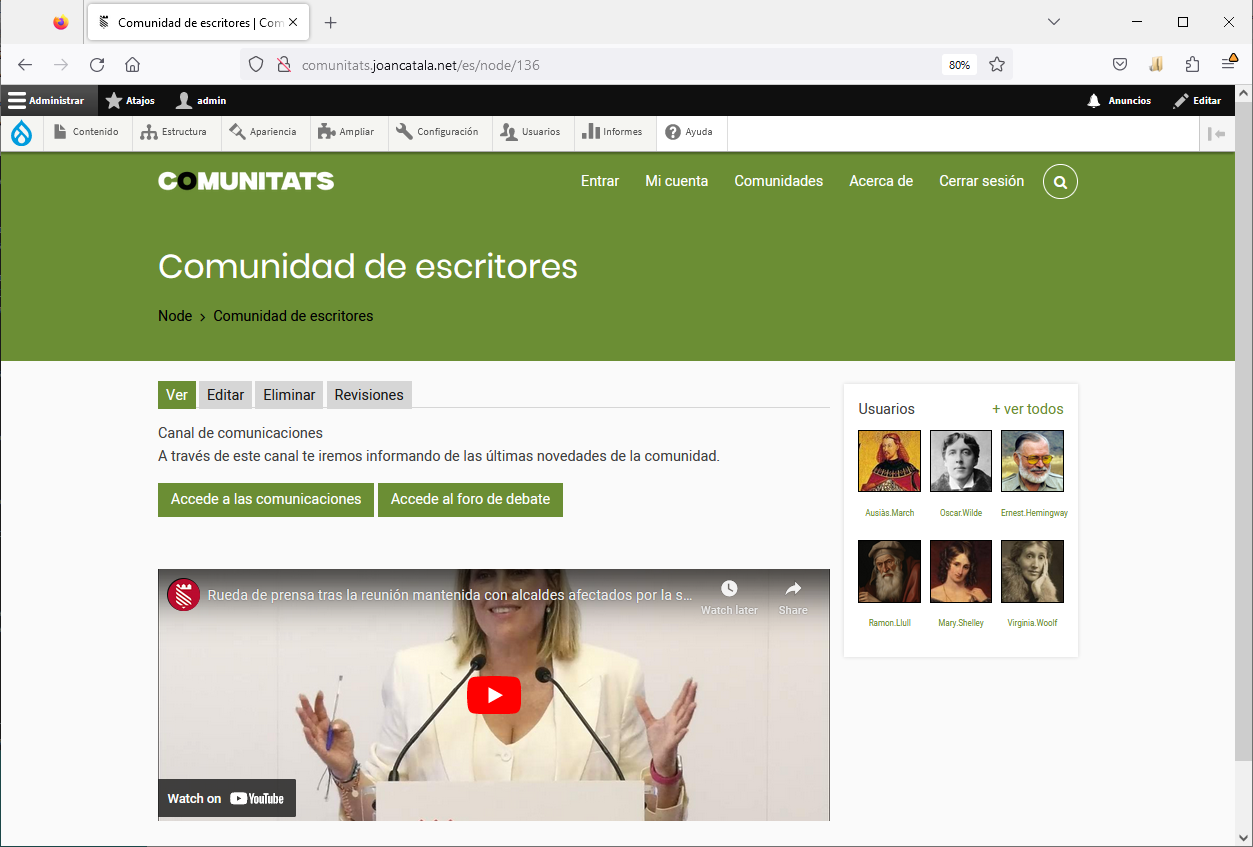This screenshot has height=847, width=1253.
Task: Click Cerrar sesión to log out
Action: click(981, 181)
